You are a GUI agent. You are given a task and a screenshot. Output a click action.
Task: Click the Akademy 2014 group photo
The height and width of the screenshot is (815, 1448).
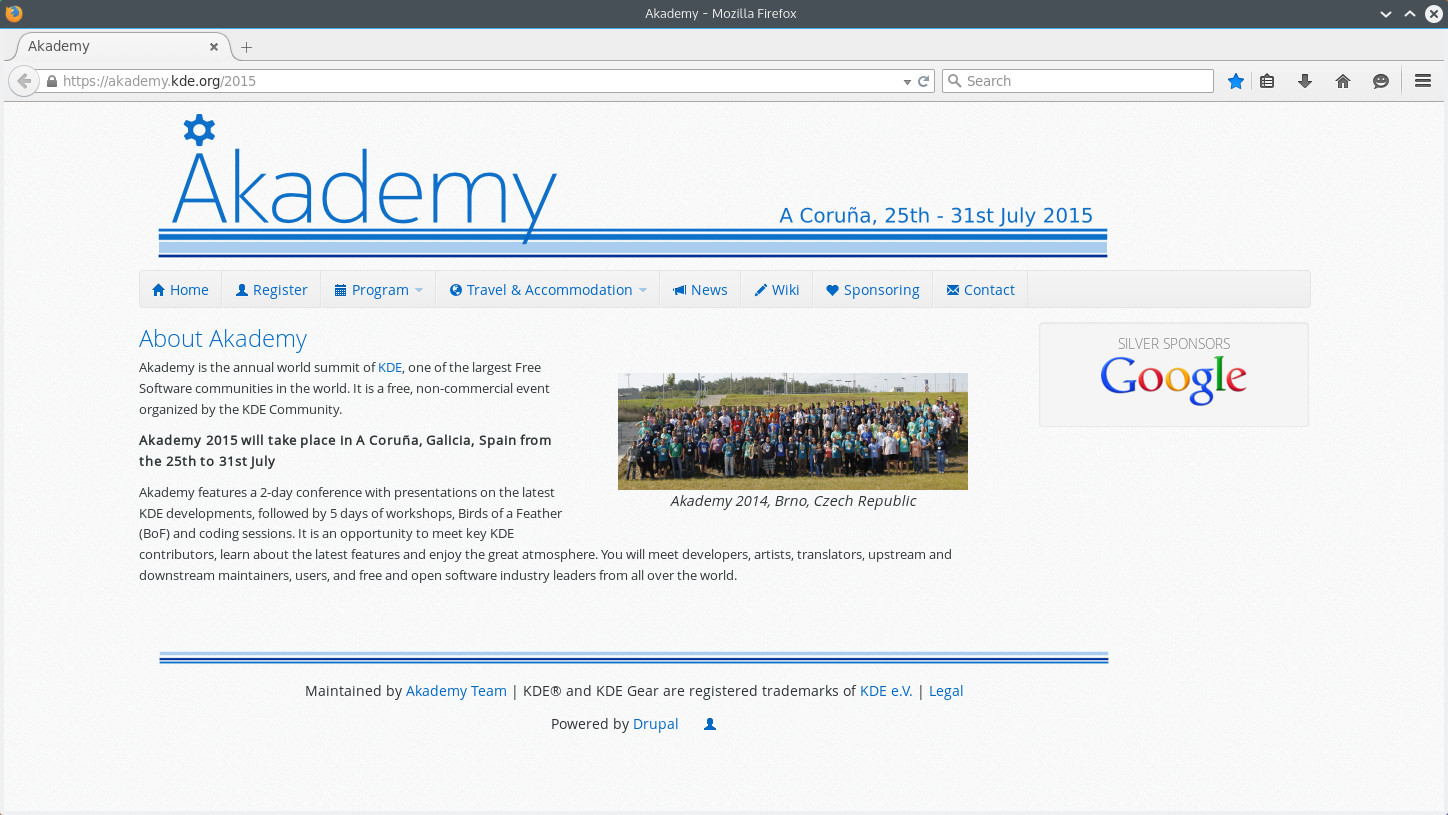tap(793, 431)
